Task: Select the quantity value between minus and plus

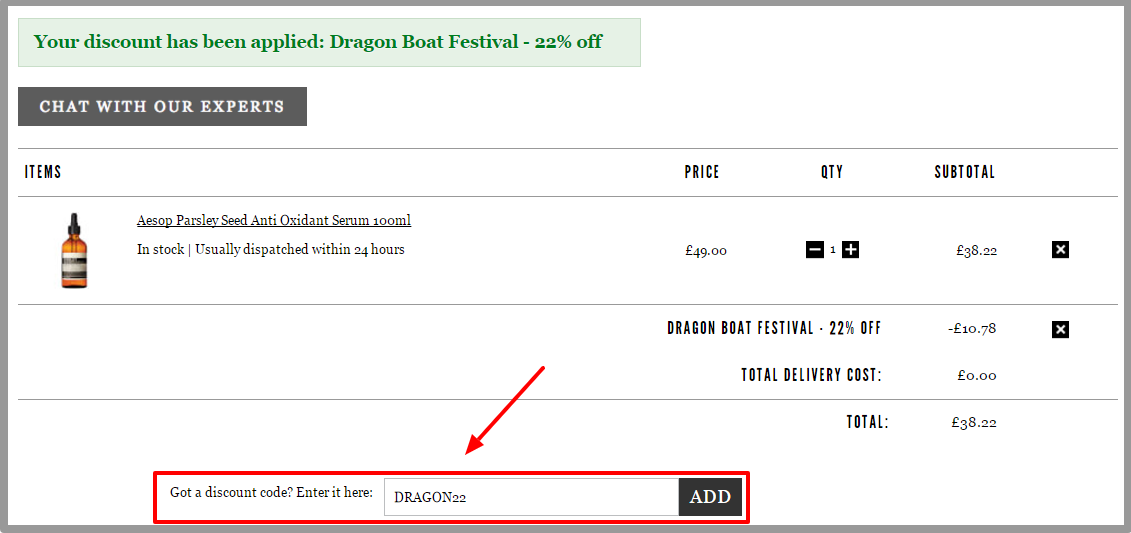Action: point(833,250)
